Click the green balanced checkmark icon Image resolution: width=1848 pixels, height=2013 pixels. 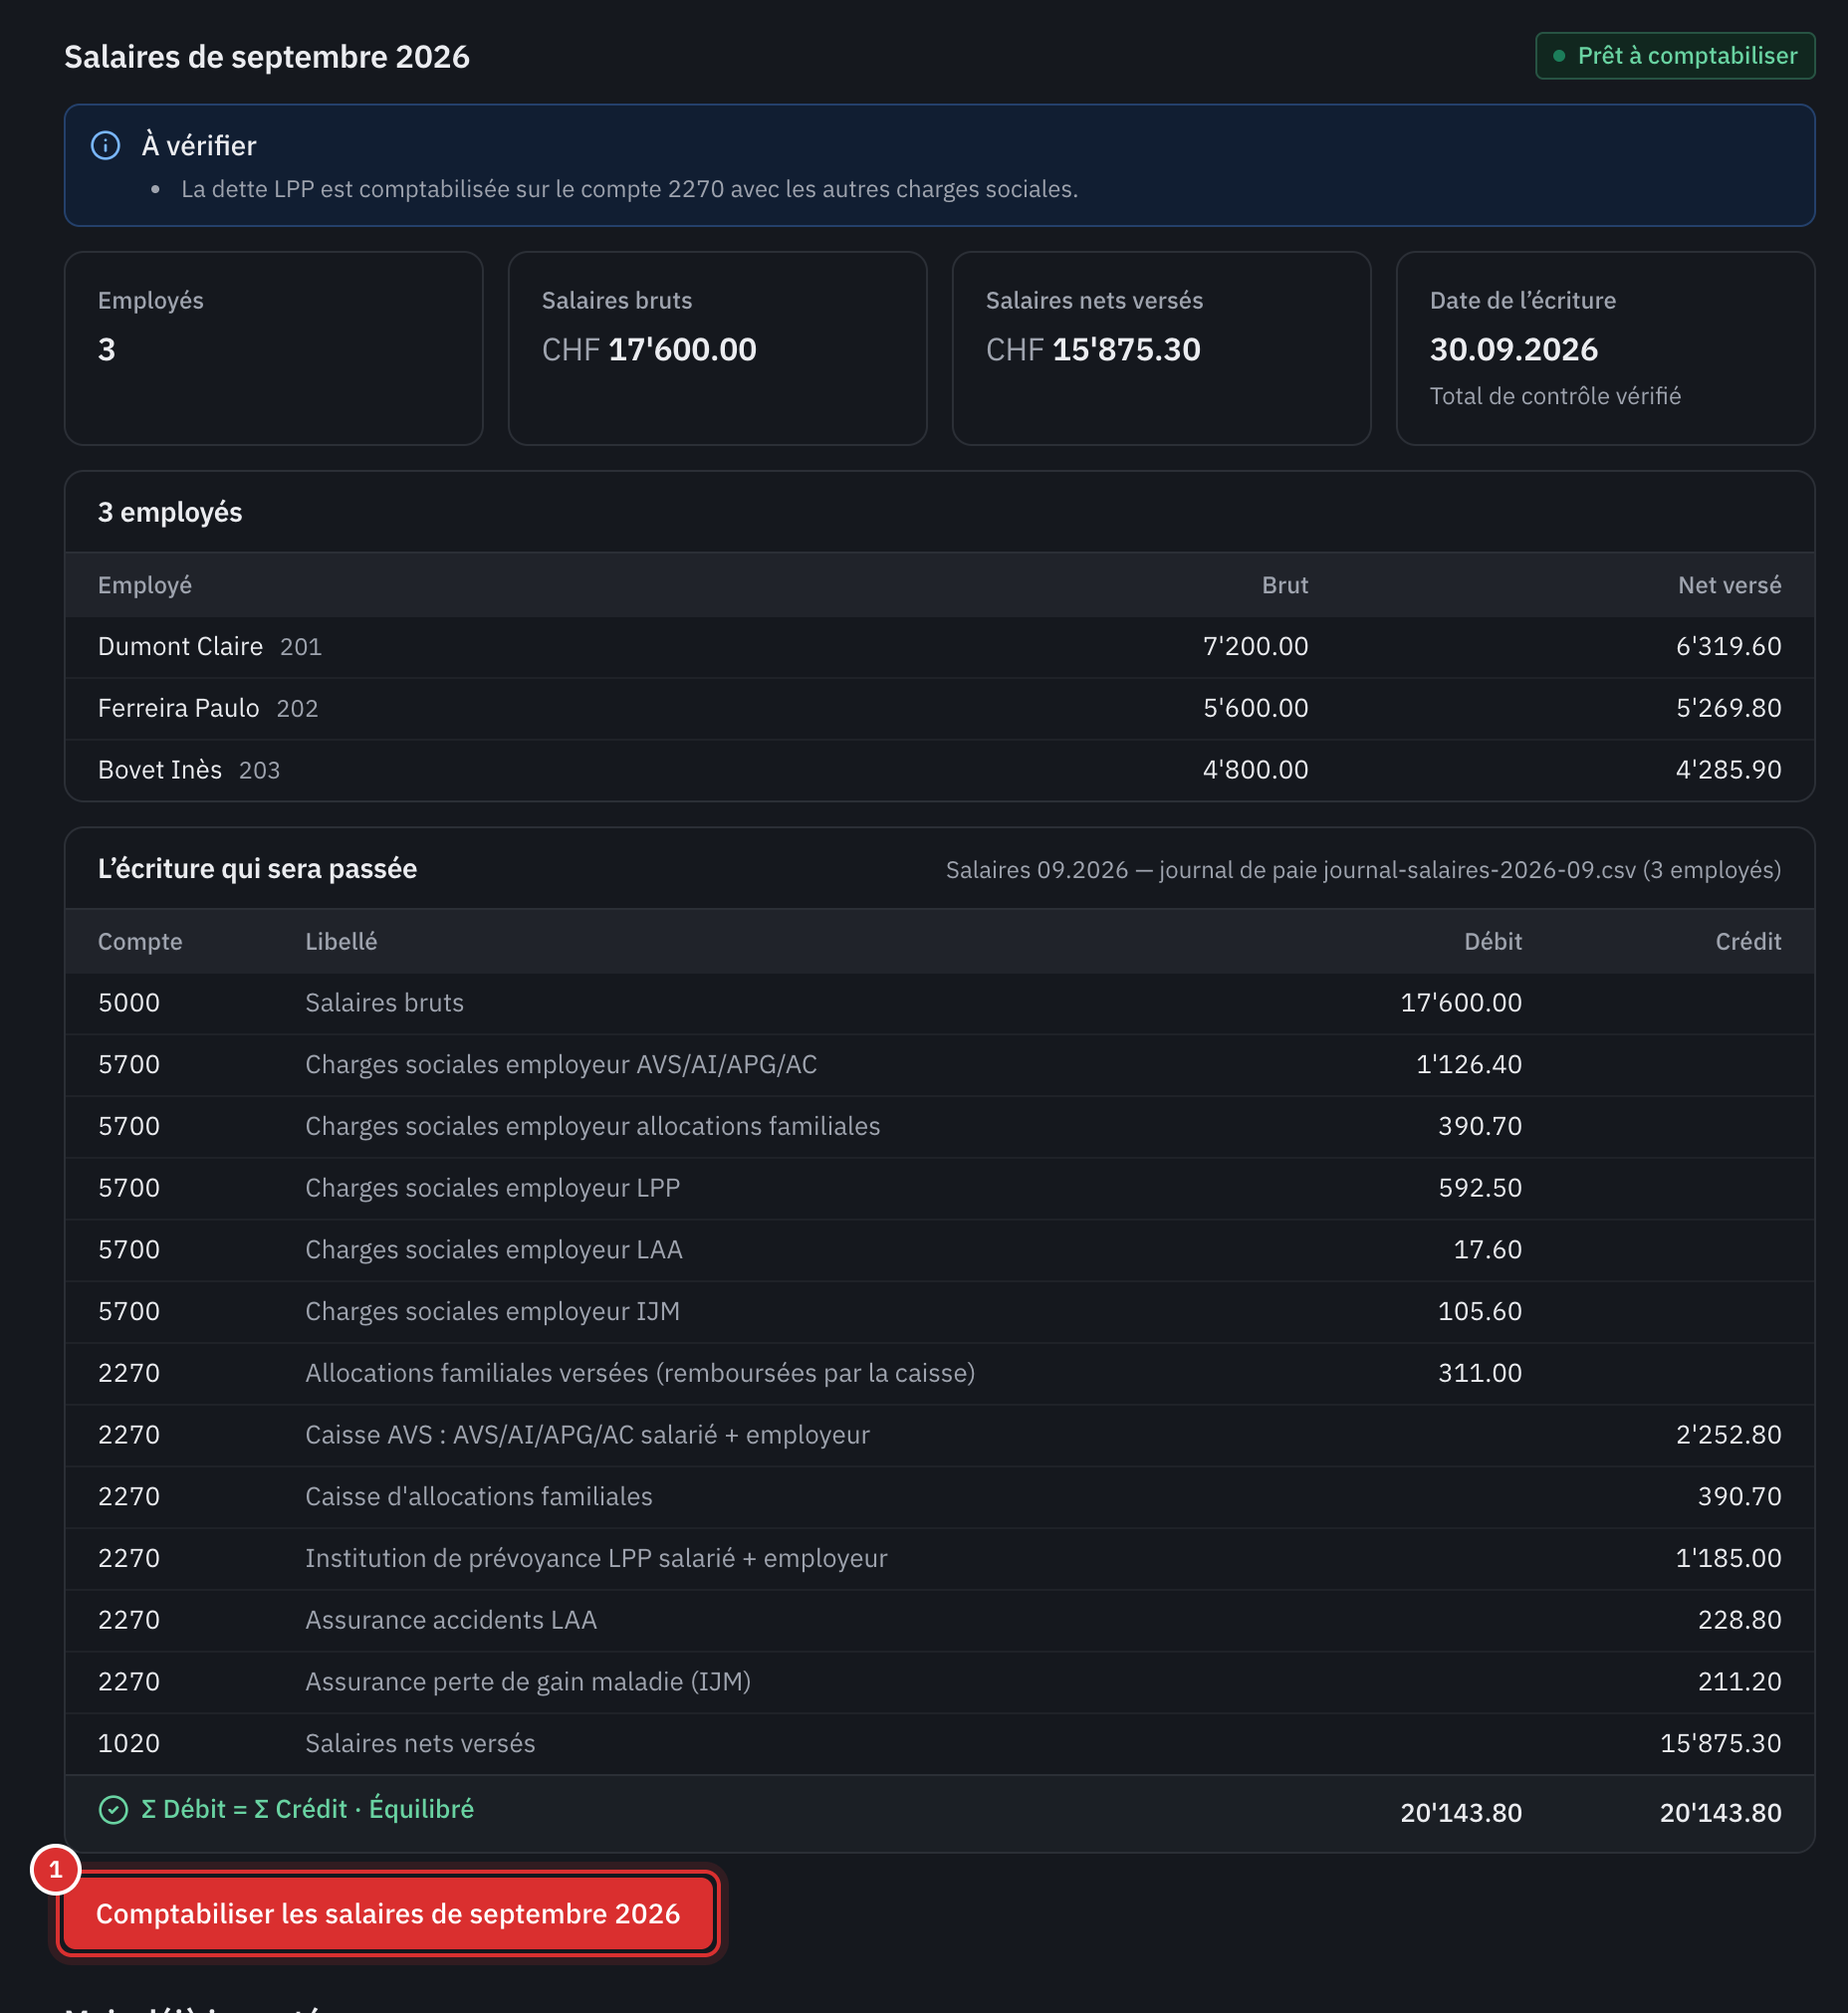(113, 1810)
